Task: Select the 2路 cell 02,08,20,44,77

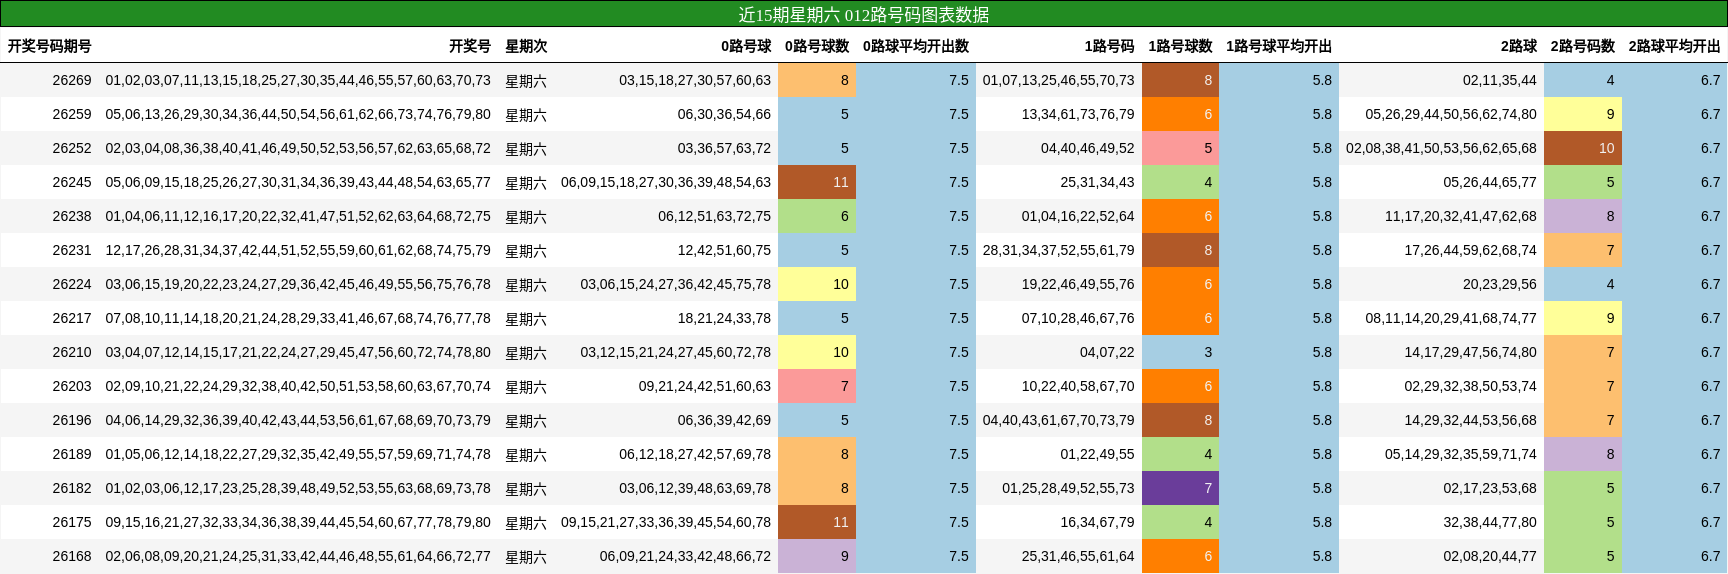Action: 1490,556
